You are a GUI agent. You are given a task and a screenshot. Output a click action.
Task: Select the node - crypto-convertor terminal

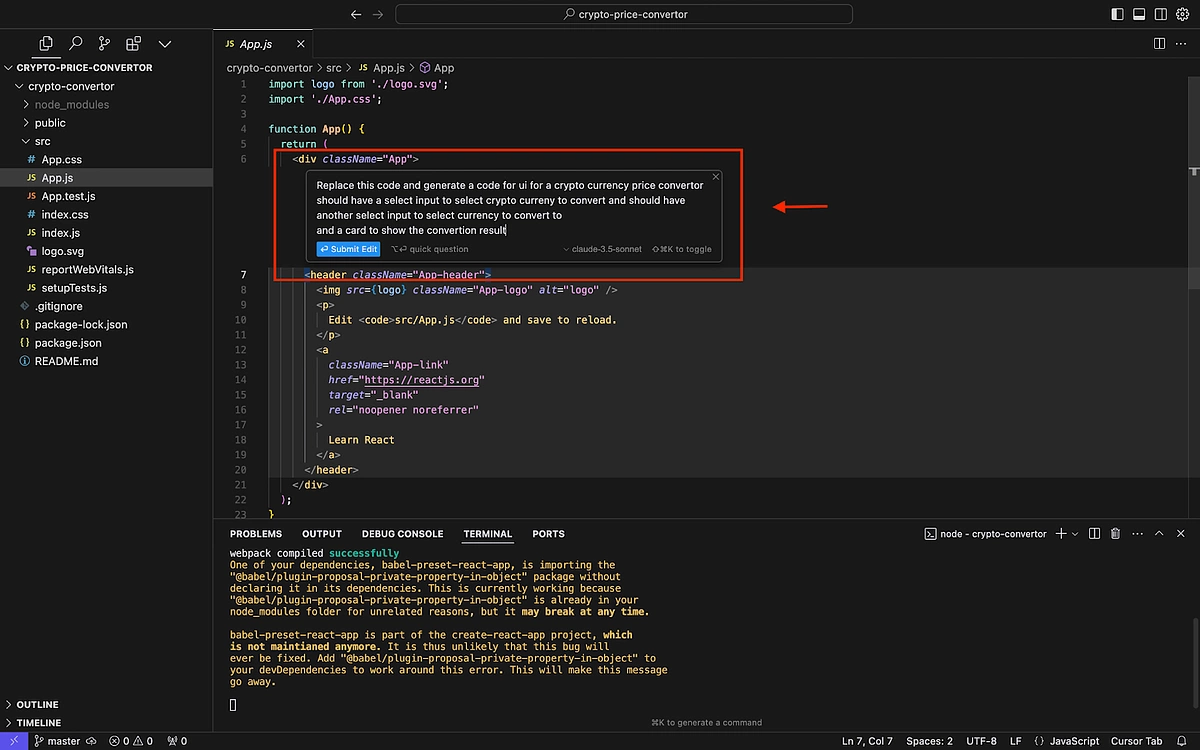(984, 534)
